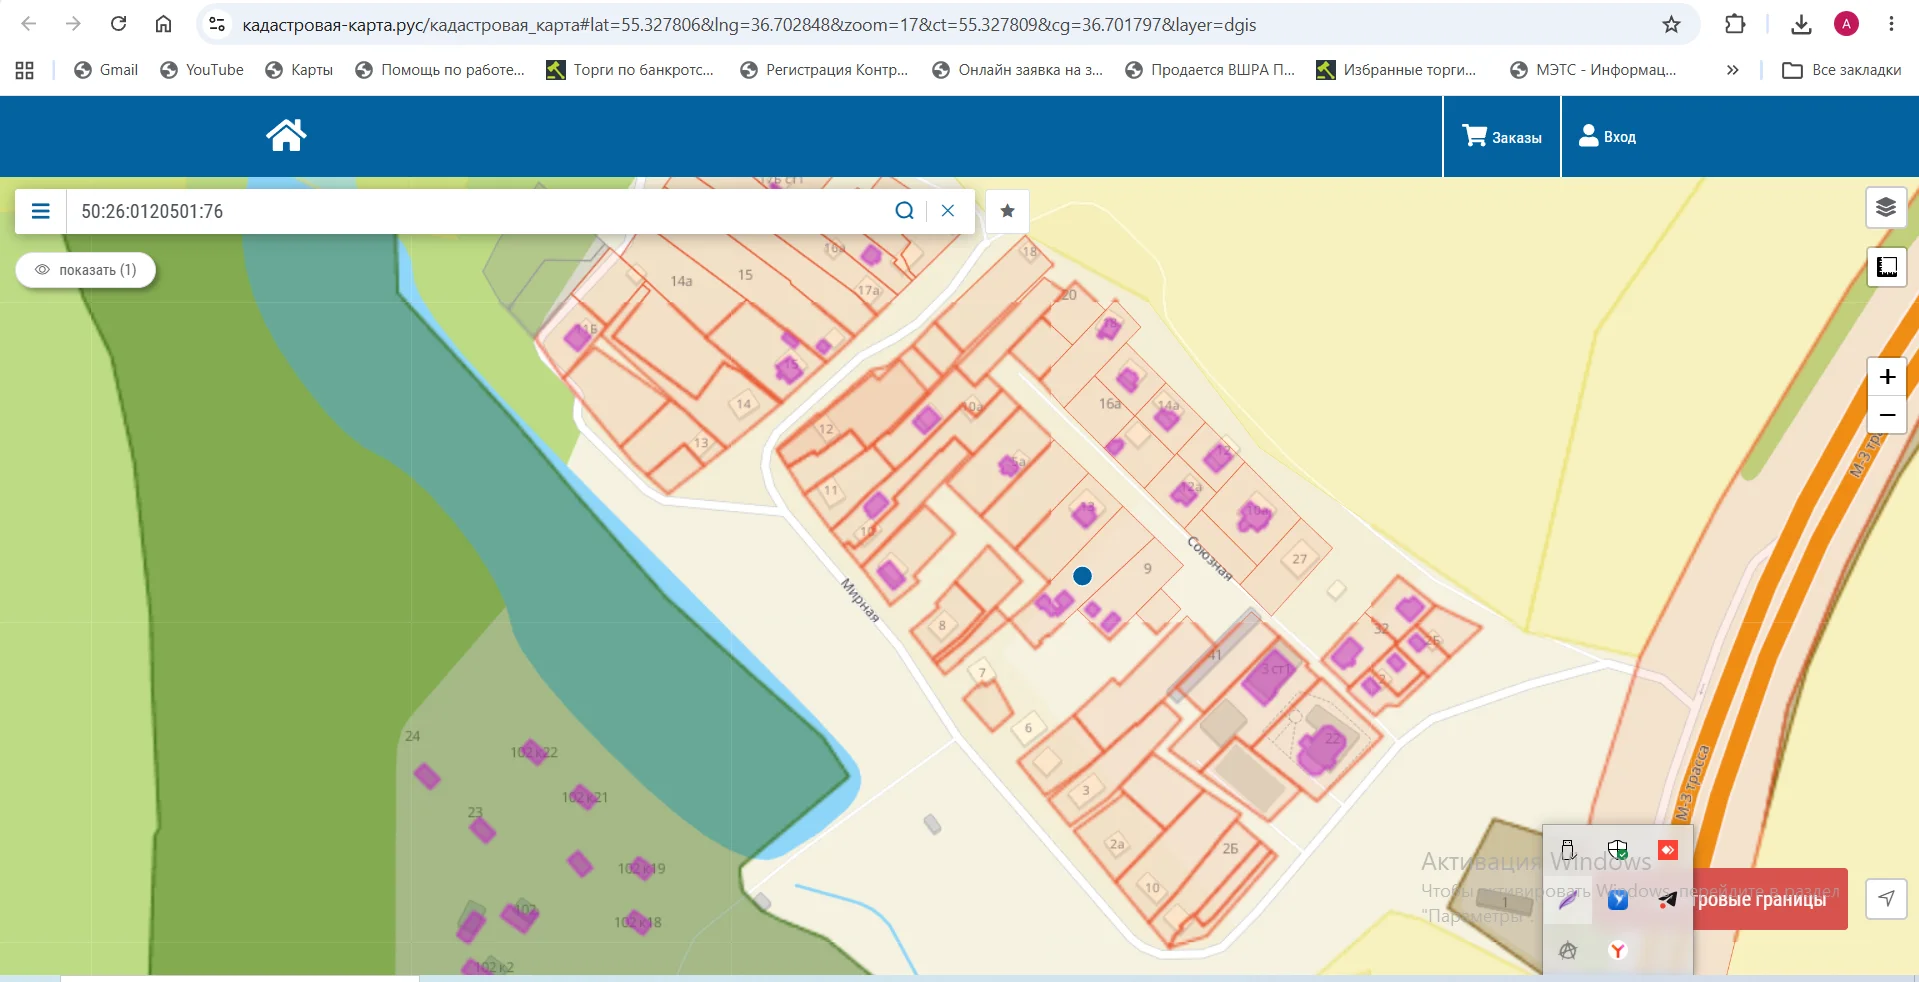Click the parcel labeled 14а
The image size is (1919, 982).
681,281
